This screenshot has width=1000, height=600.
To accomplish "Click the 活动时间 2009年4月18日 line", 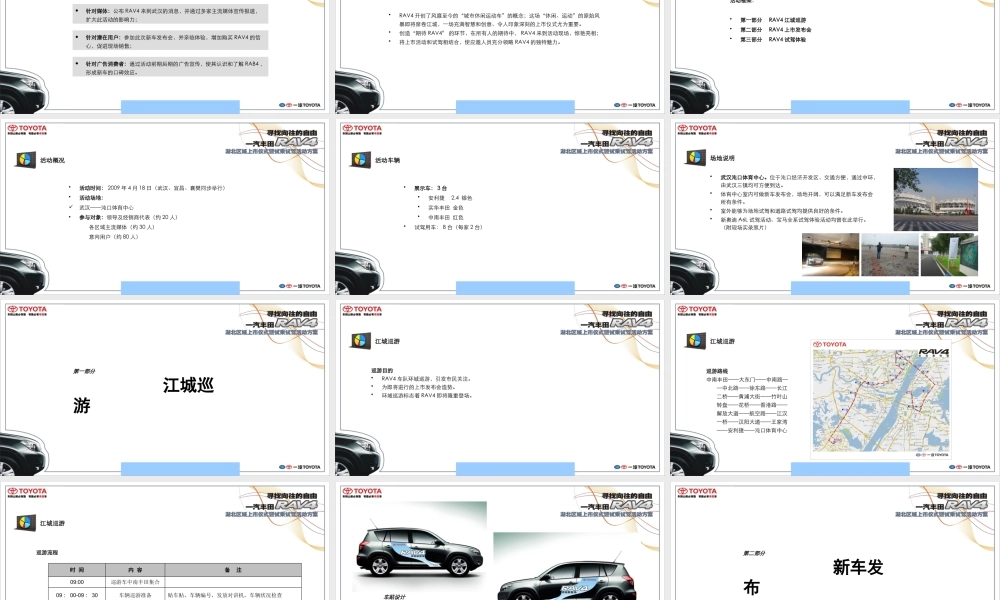I will (152, 188).
